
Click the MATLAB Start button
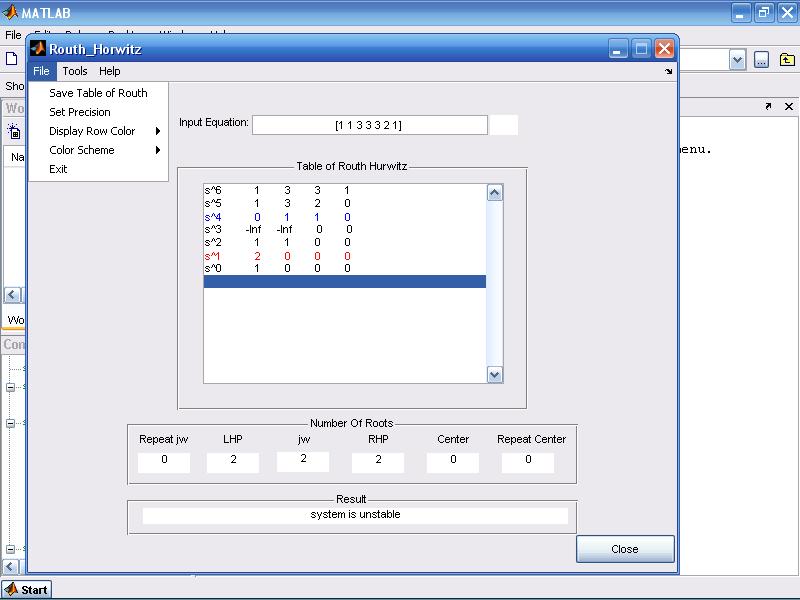coord(27,590)
